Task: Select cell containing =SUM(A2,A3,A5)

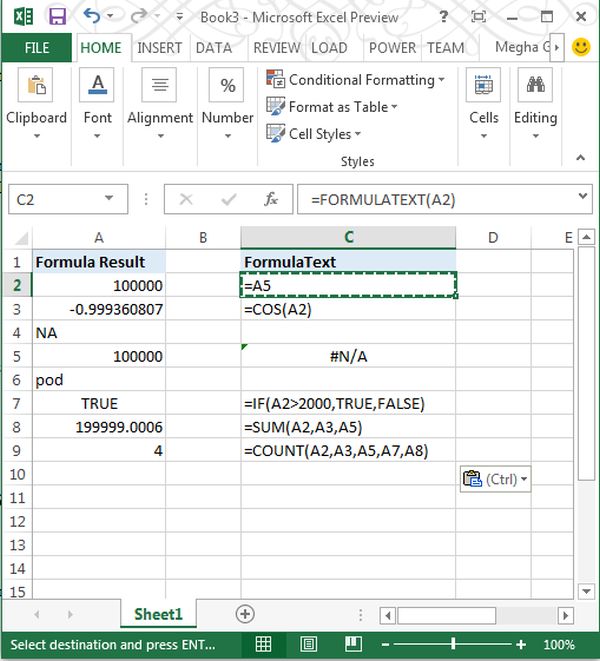Action: click(x=348, y=427)
